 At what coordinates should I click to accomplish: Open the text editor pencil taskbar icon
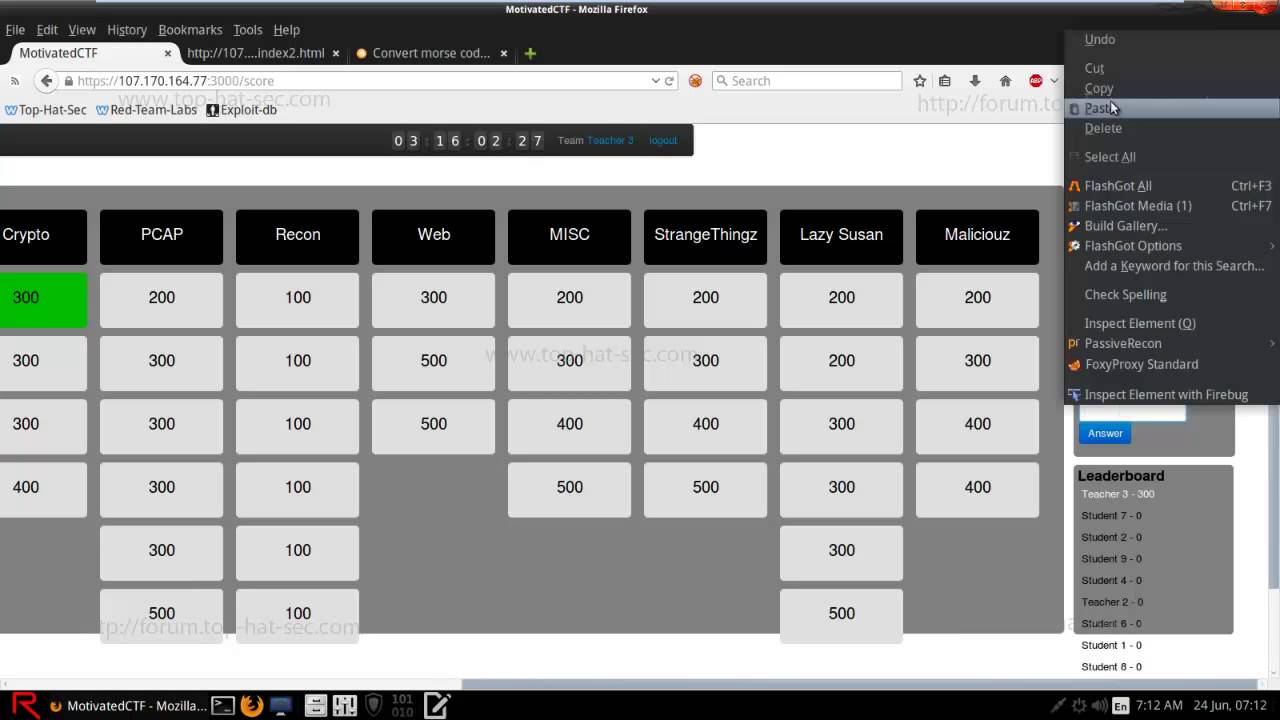point(437,706)
